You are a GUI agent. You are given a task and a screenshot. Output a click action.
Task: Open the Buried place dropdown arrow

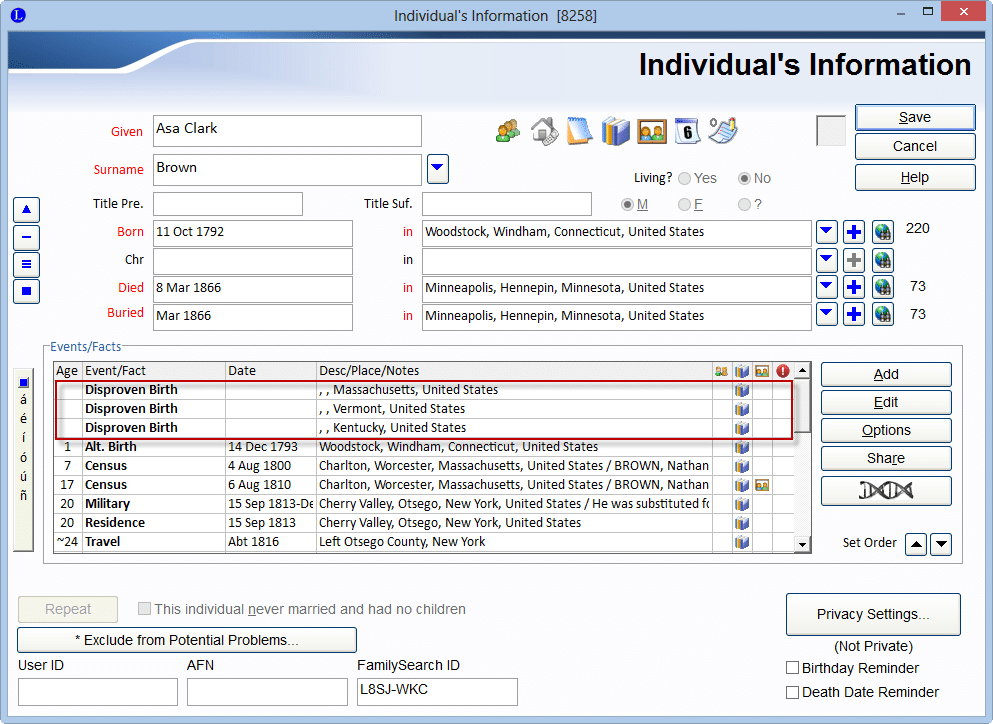click(x=826, y=314)
